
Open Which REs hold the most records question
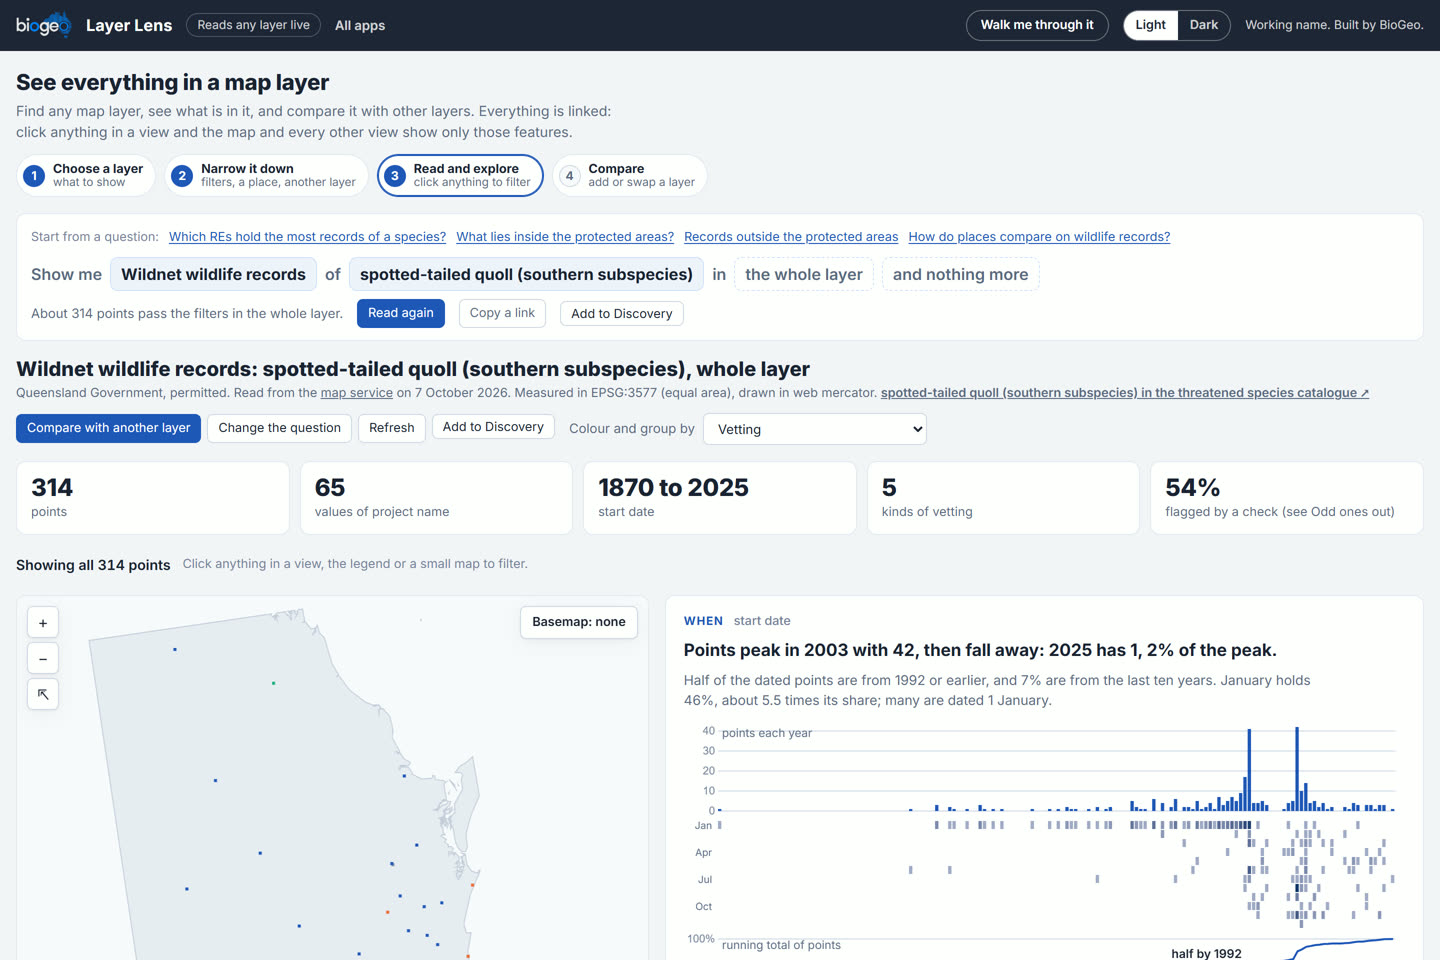click(307, 237)
